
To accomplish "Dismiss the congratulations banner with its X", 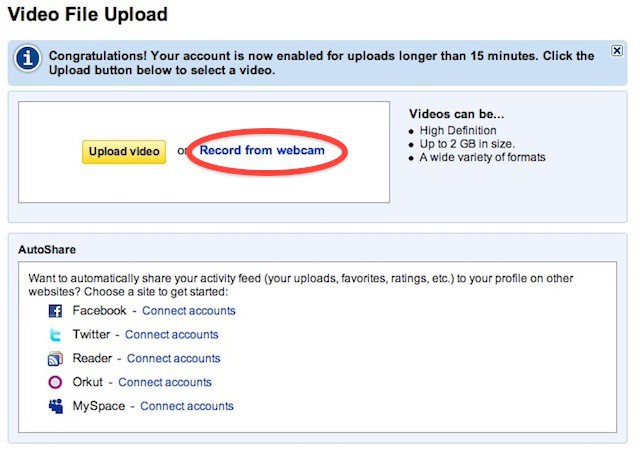I will 617,51.
